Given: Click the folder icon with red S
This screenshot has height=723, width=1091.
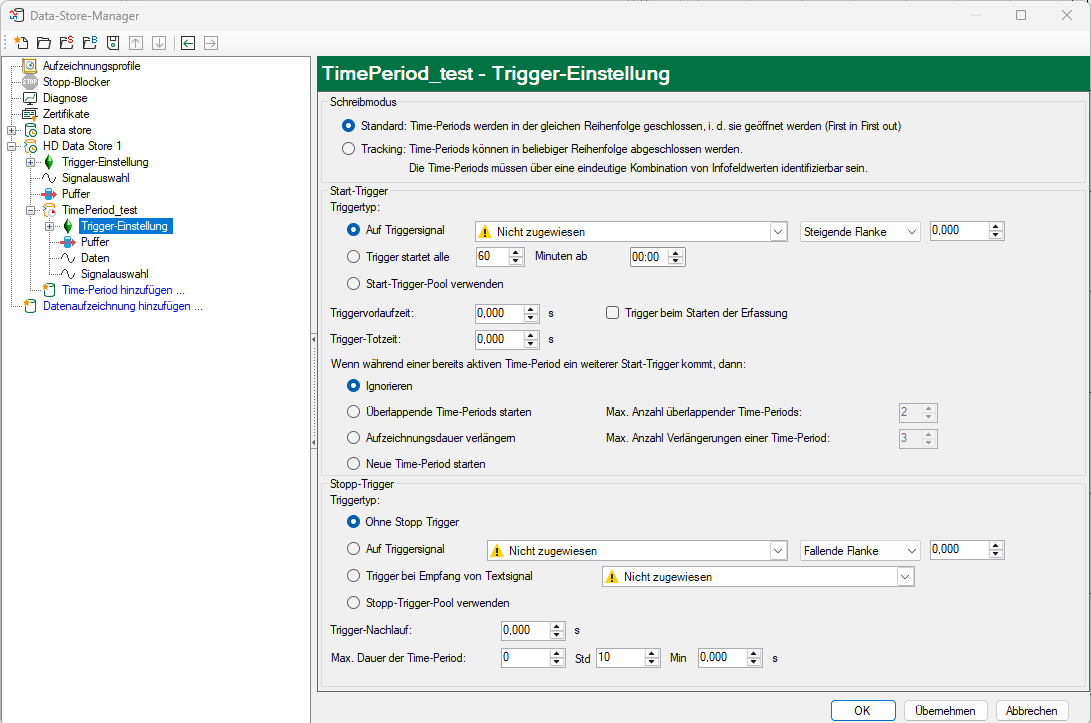Looking at the screenshot, I should tap(67, 43).
